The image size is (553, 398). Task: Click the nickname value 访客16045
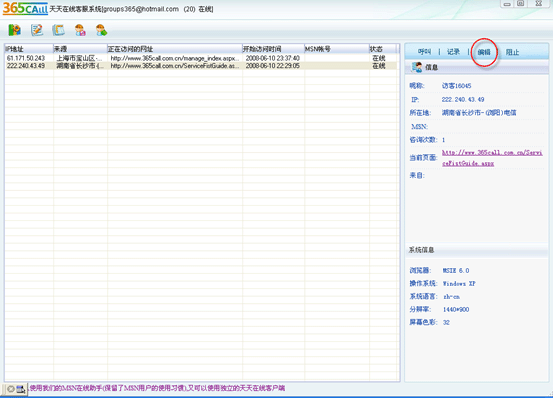456,86
